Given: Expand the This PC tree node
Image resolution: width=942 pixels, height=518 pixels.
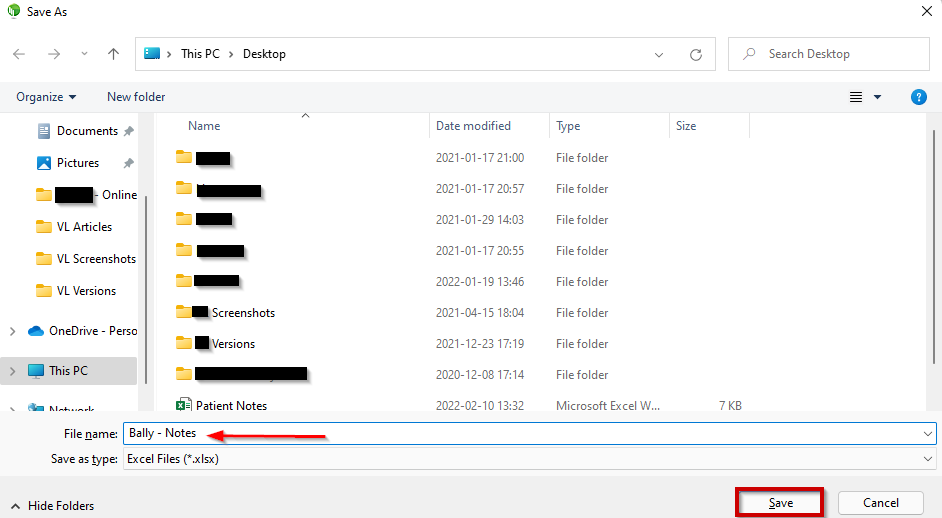Looking at the screenshot, I should tap(13, 371).
